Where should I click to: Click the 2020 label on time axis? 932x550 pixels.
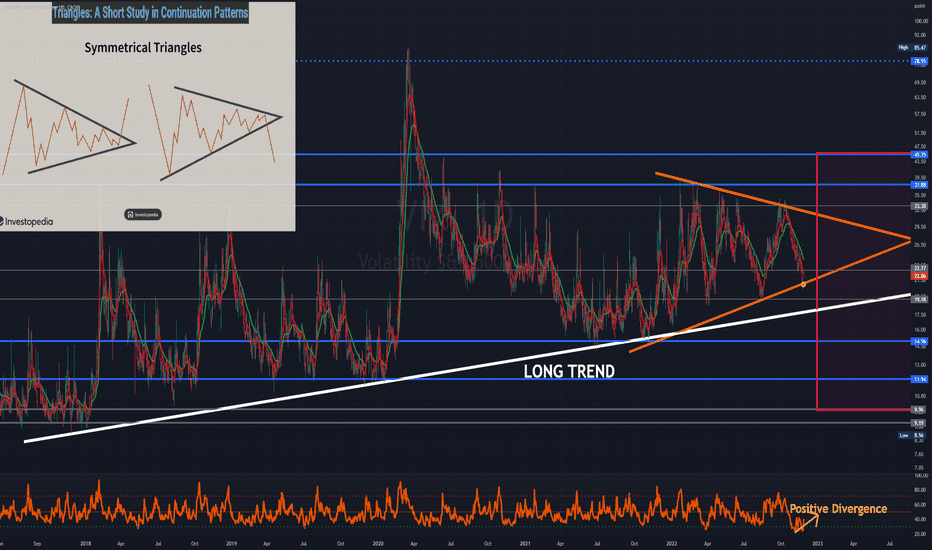(x=377, y=543)
